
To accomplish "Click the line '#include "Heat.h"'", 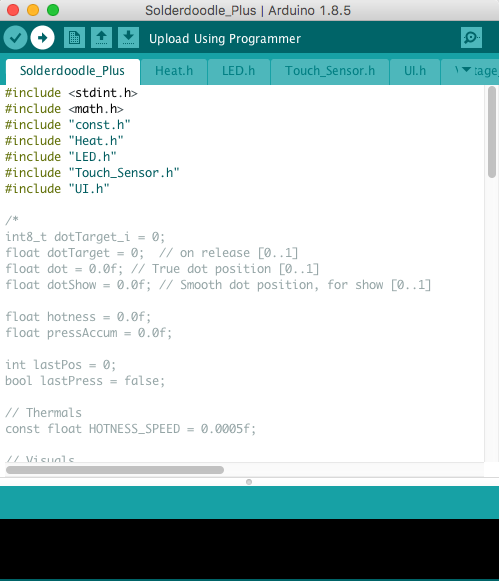I will coord(64,140).
